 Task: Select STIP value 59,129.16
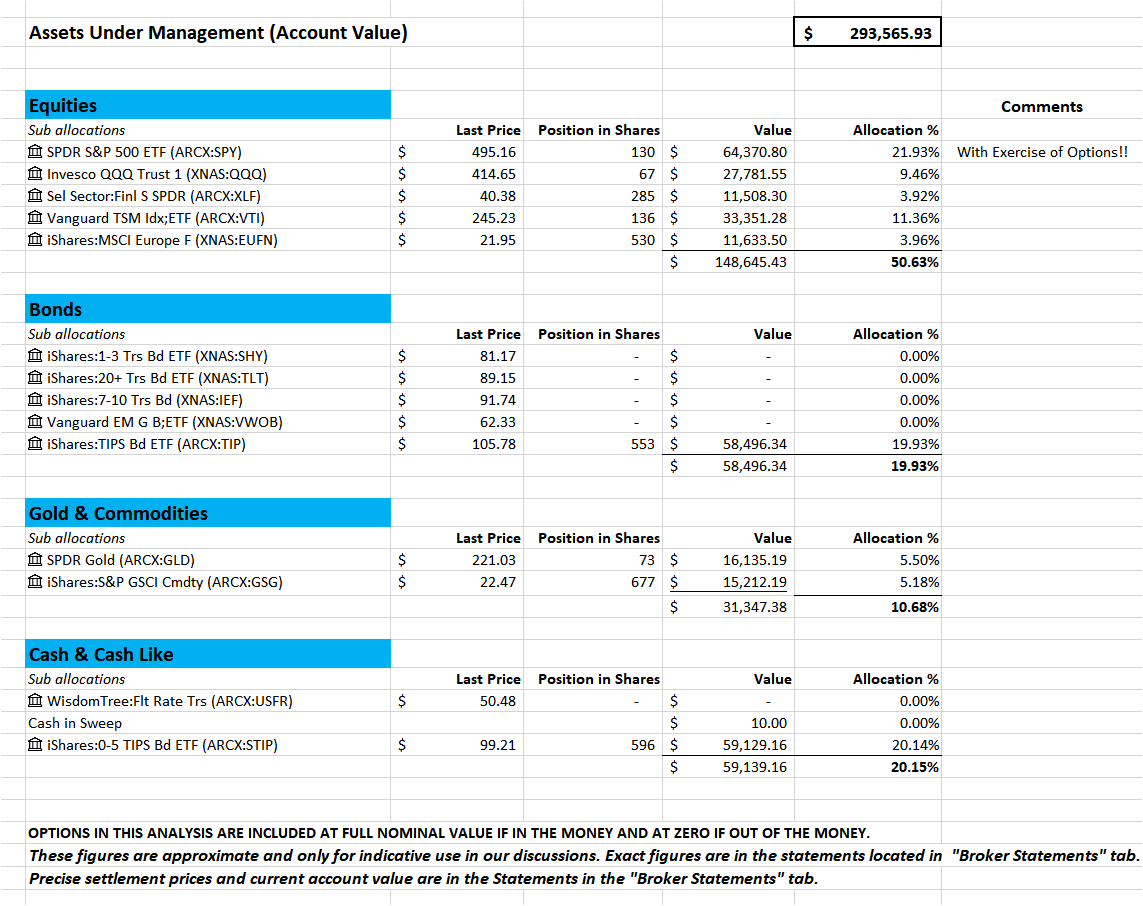(x=754, y=745)
